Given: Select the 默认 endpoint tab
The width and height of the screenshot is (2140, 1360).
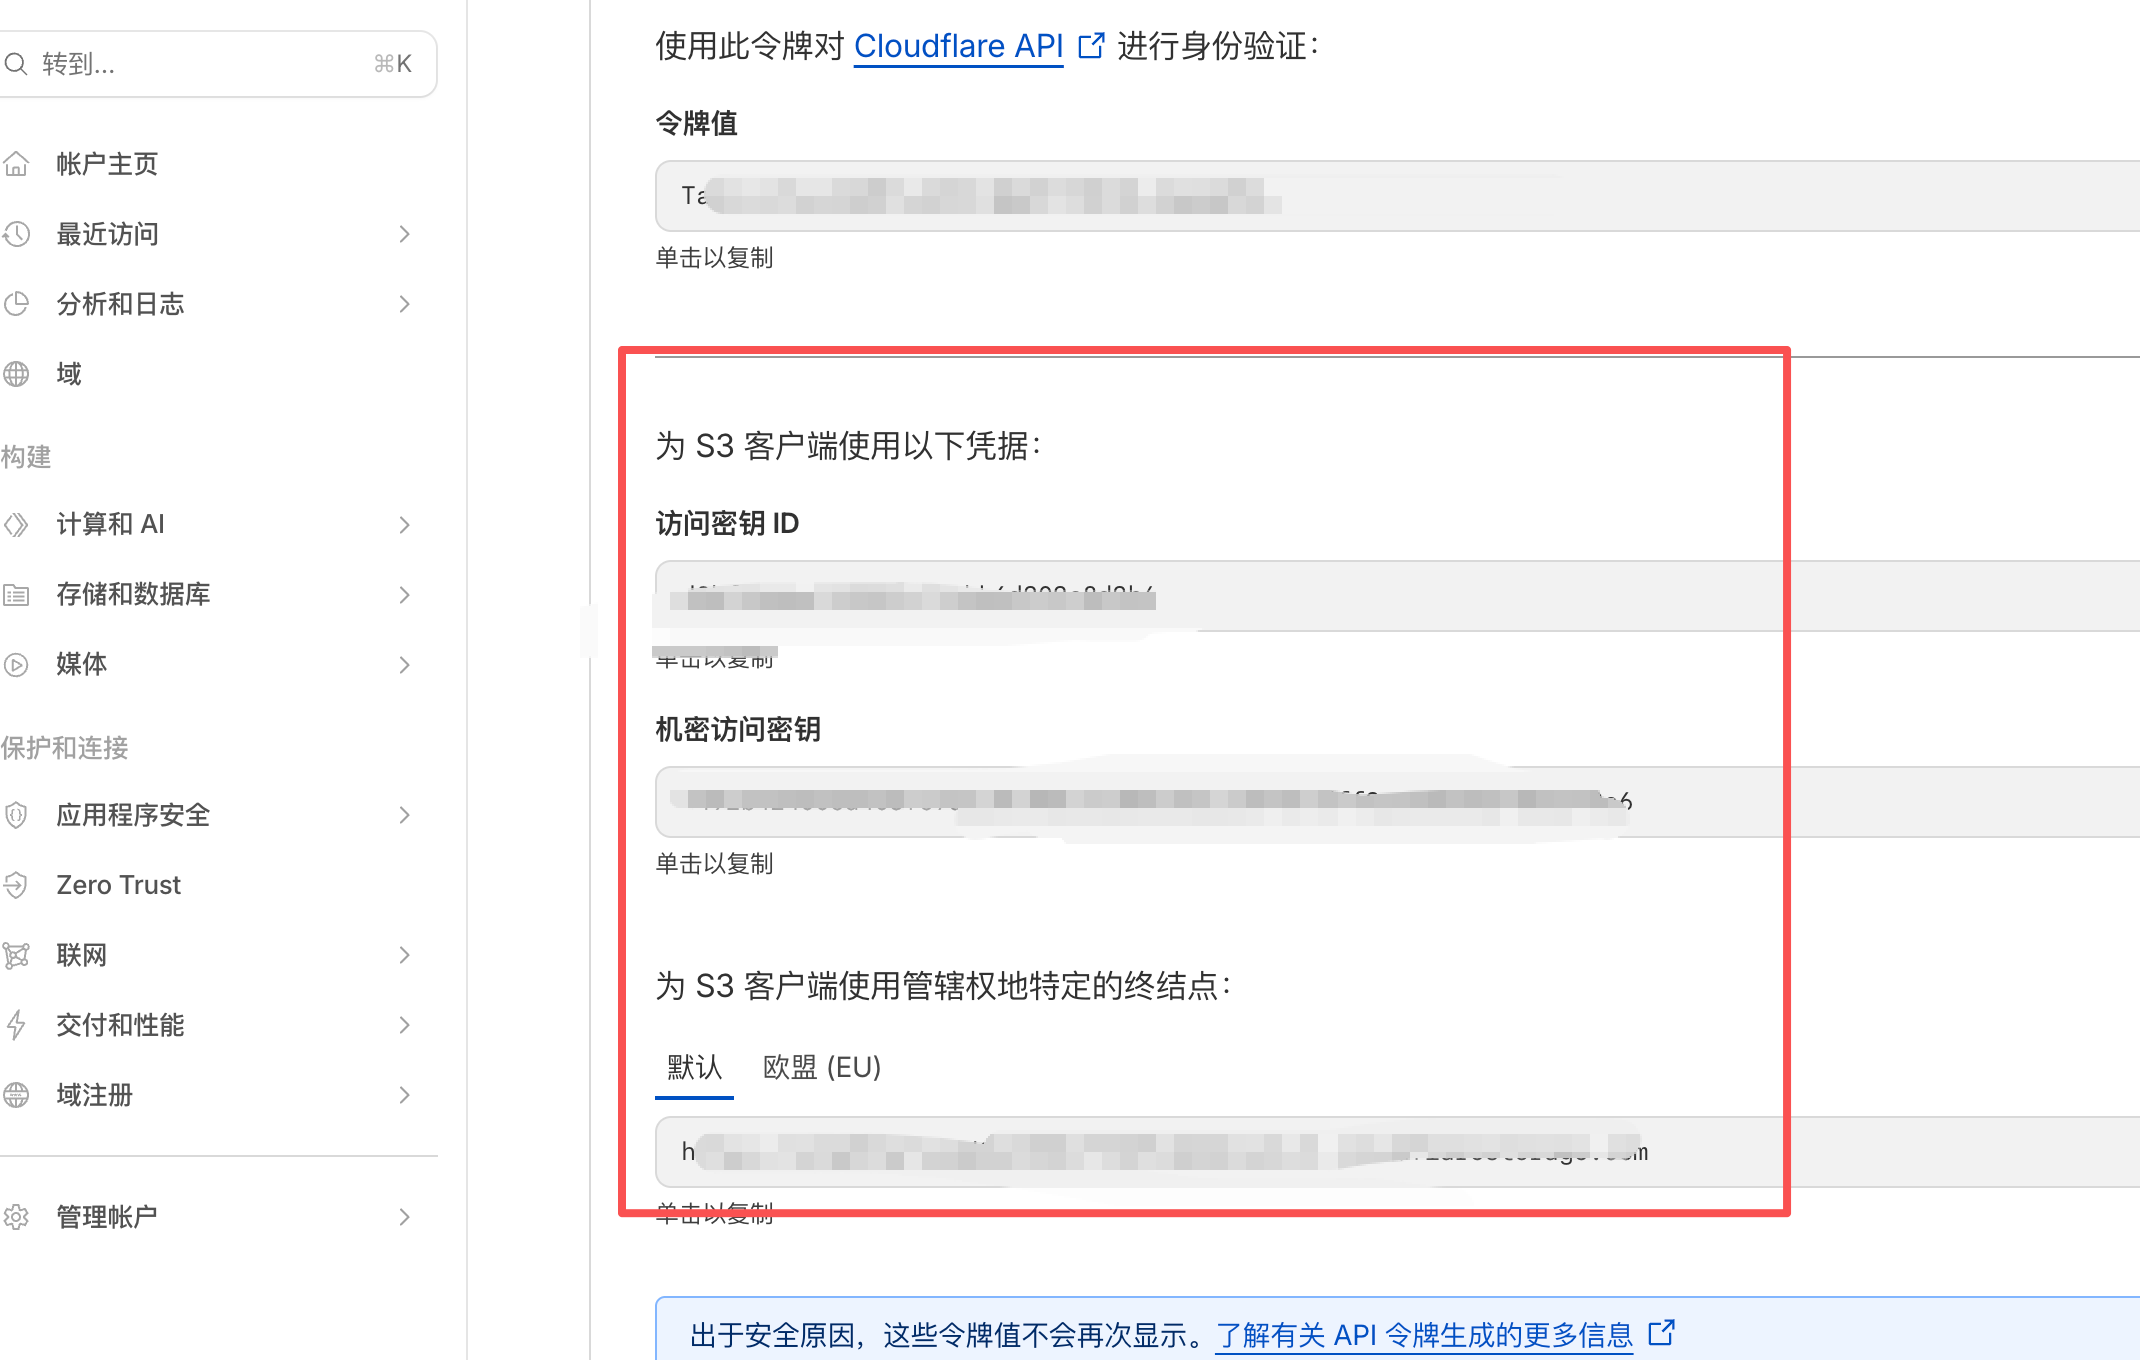Looking at the screenshot, I should click(694, 1067).
